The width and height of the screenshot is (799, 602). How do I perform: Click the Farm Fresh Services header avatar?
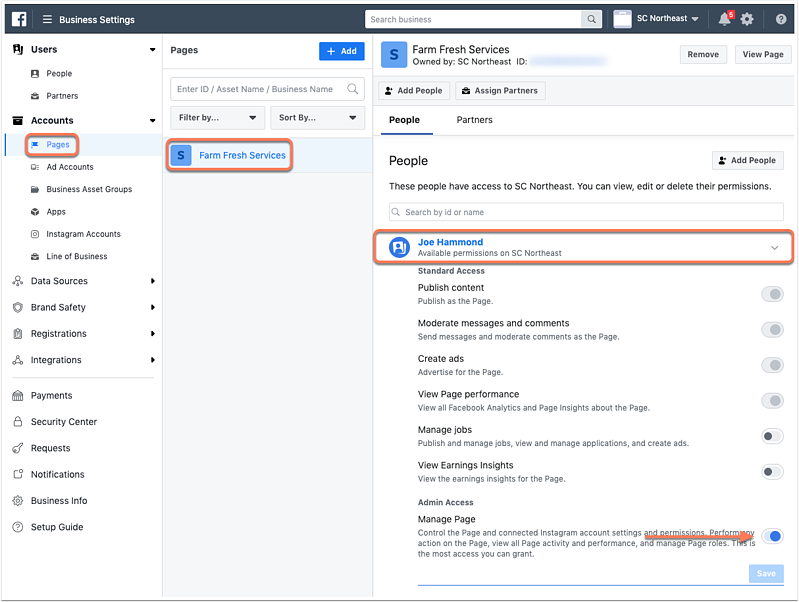coord(394,55)
